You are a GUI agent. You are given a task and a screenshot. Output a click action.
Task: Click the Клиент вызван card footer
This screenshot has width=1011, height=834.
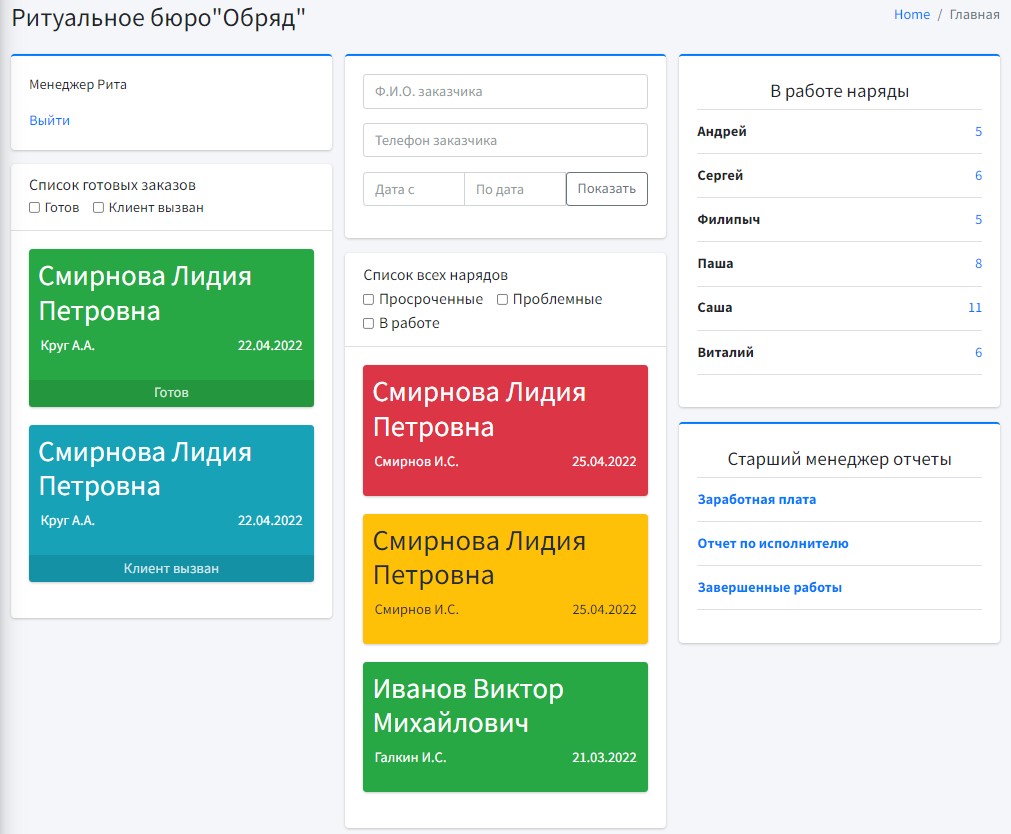coord(172,568)
